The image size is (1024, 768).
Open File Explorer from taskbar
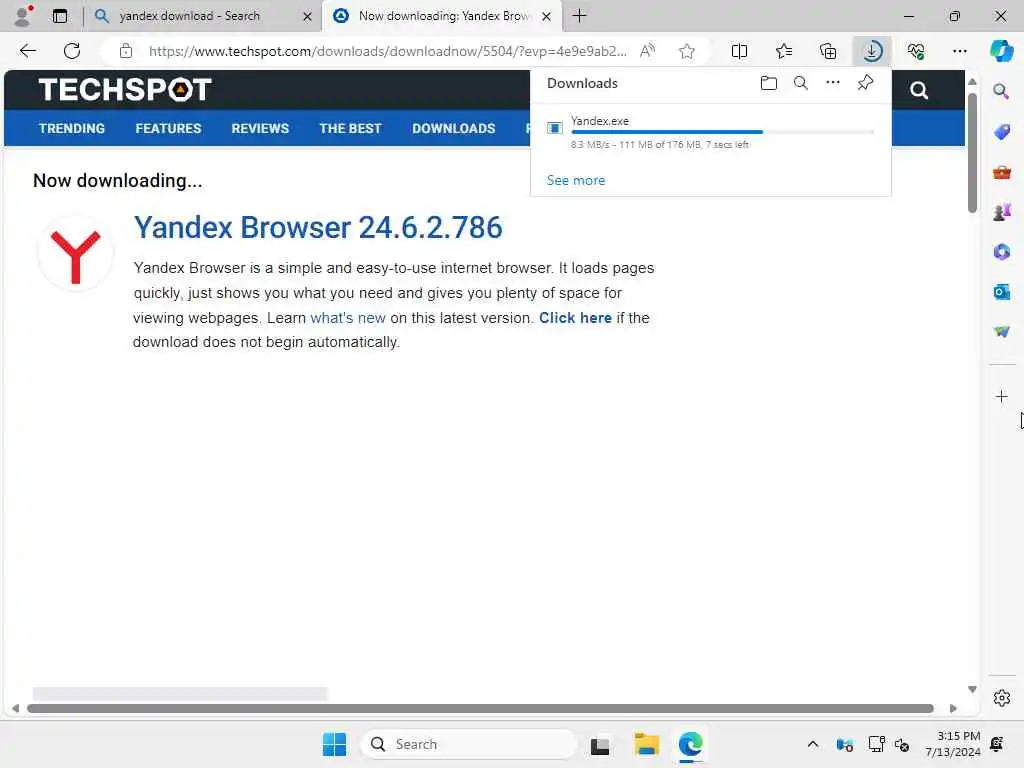pyautogui.click(x=647, y=744)
